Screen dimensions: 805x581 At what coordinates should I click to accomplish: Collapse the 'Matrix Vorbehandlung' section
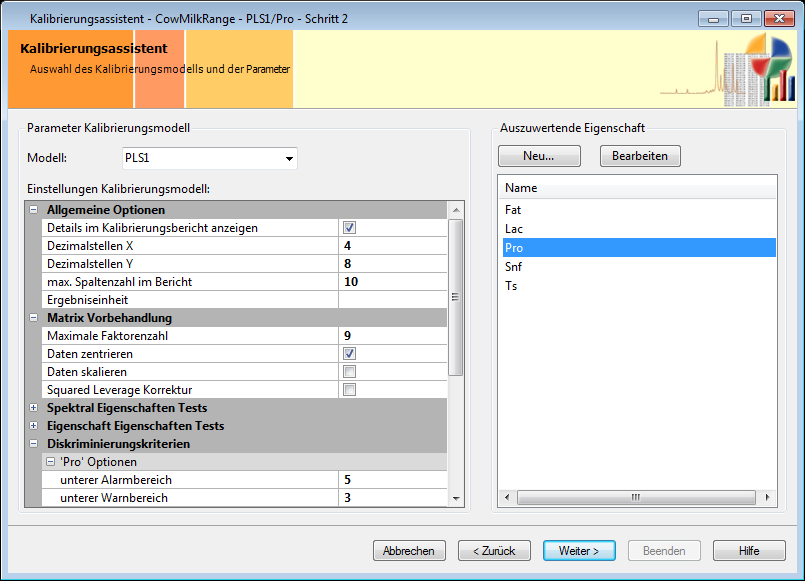click(34, 318)
